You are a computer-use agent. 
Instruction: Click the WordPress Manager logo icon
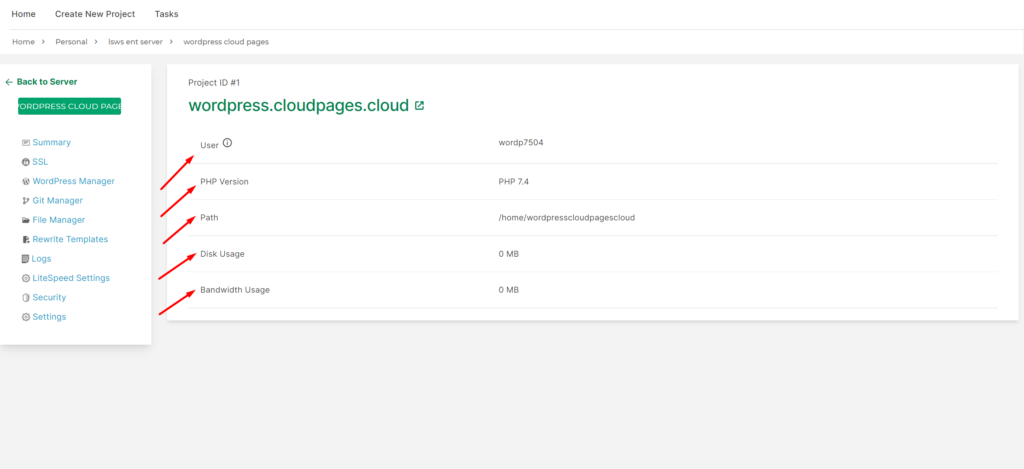[25, 182]
